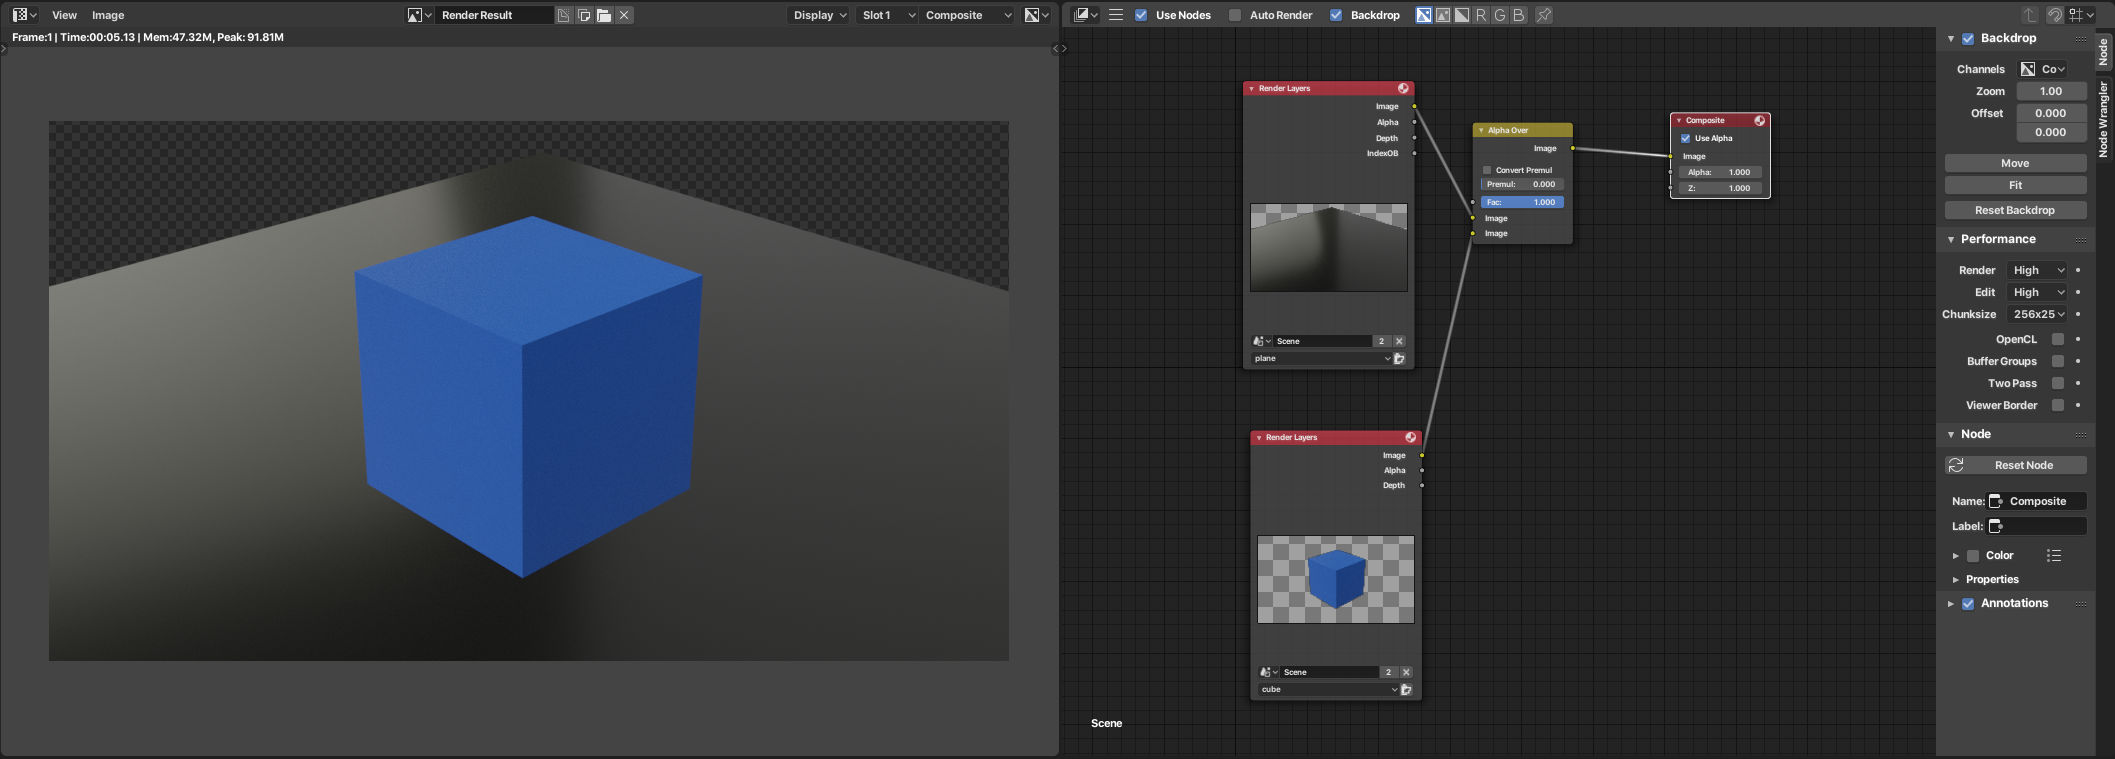This screenshot has width=2115, height=759.
Task: Toggle the Auto Render checkbox
Action: pos(1235,15)
